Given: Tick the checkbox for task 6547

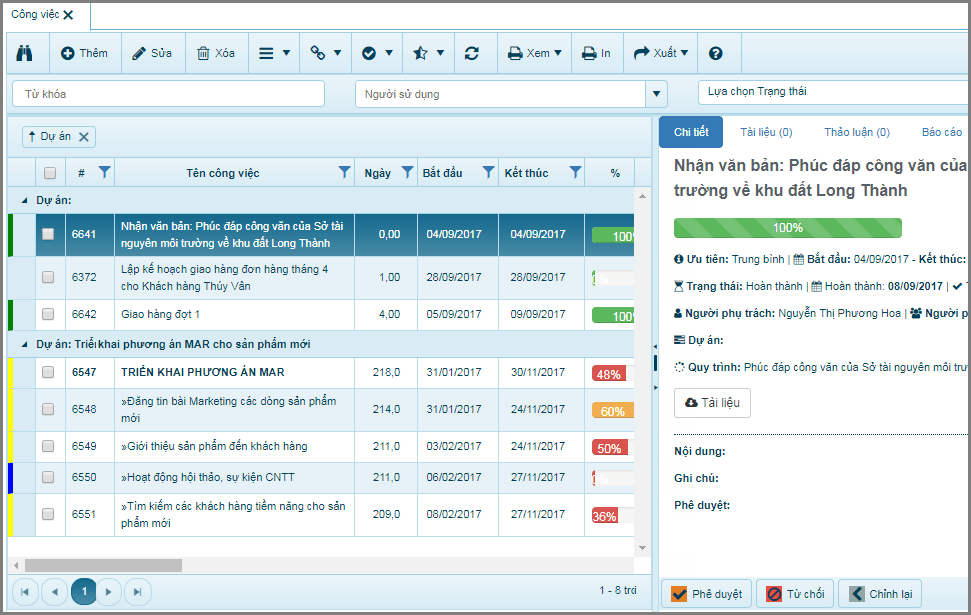Looking at the screenshot, I should click(x=48, y=372).
